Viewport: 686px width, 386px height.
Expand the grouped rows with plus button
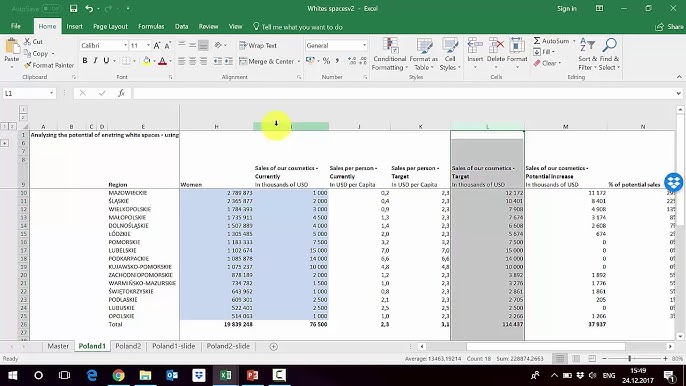(x=5, y=143)
